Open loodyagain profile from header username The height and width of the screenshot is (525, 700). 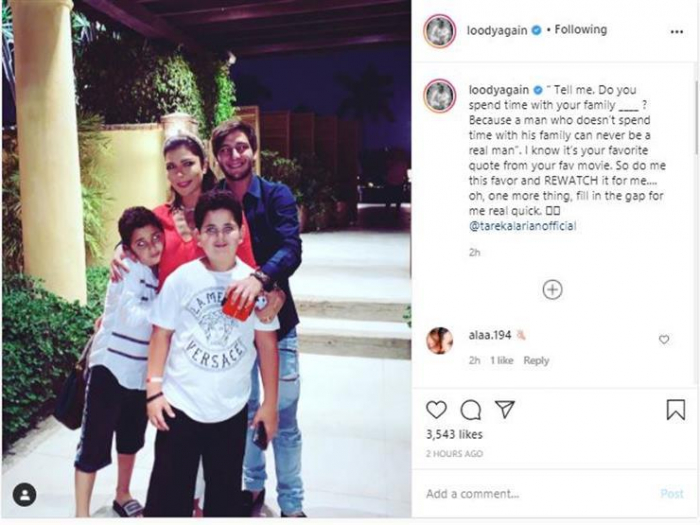(x=497, y=30)
